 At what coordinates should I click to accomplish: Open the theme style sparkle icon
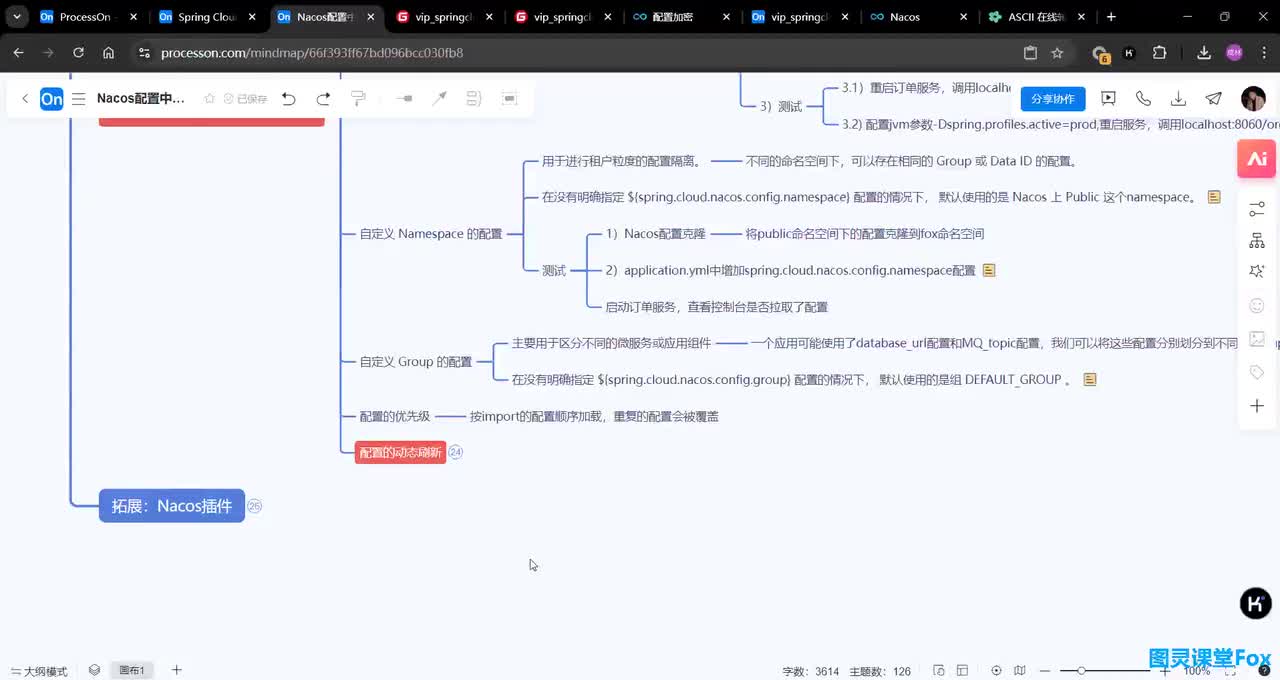tap(1257, 272)
